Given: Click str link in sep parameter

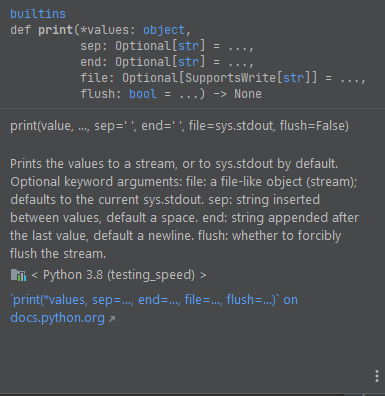Looking at the screenshot, I should 188,46.
